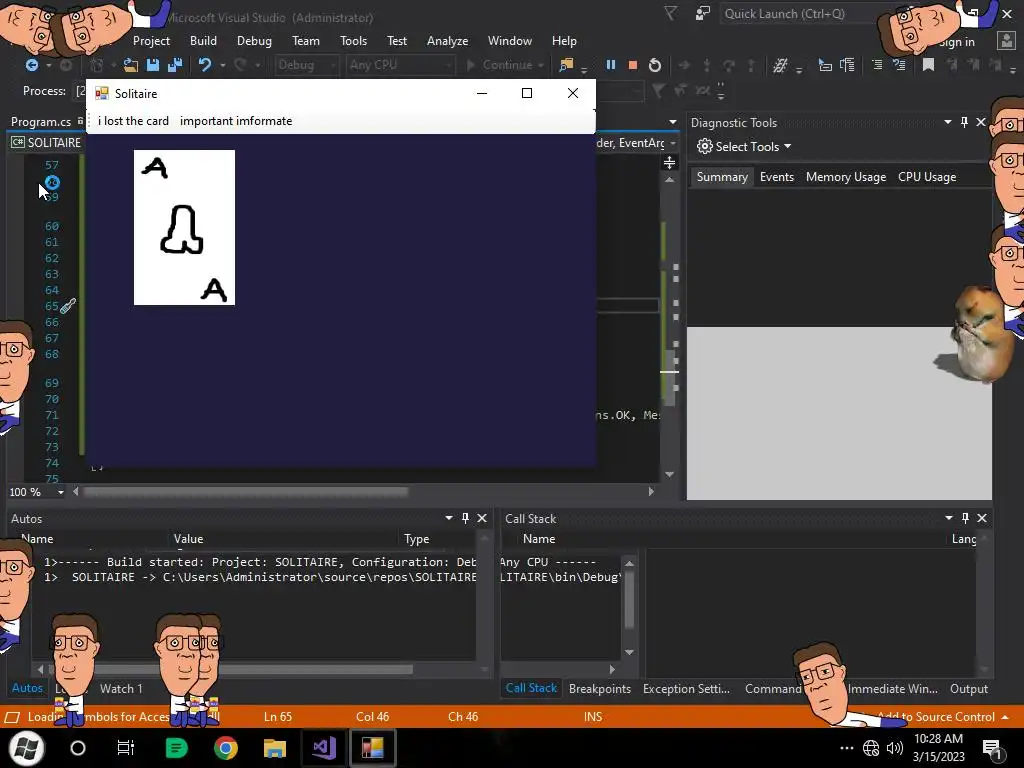Pin the Diagnostic Tools panel
This screenshot has width=1024, height=768.
click(x=964, y=122)
